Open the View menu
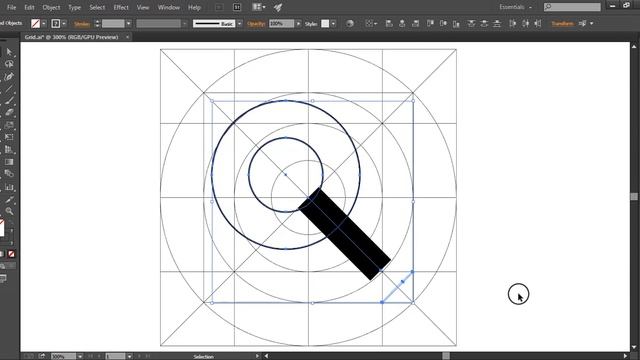640x360 pixels. point(143,7)
